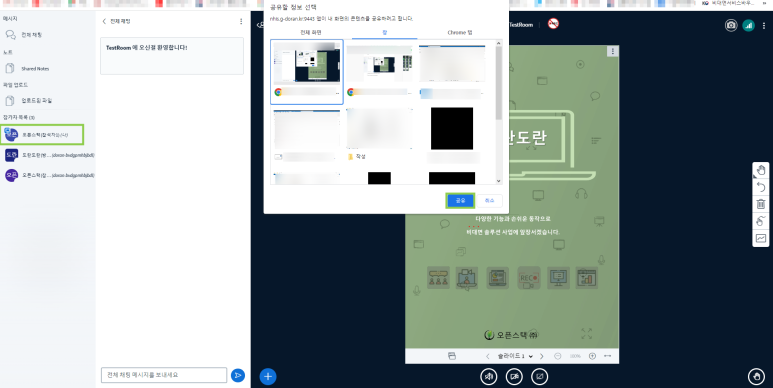
Task: Focus the chat message input field
Action: 164,375
